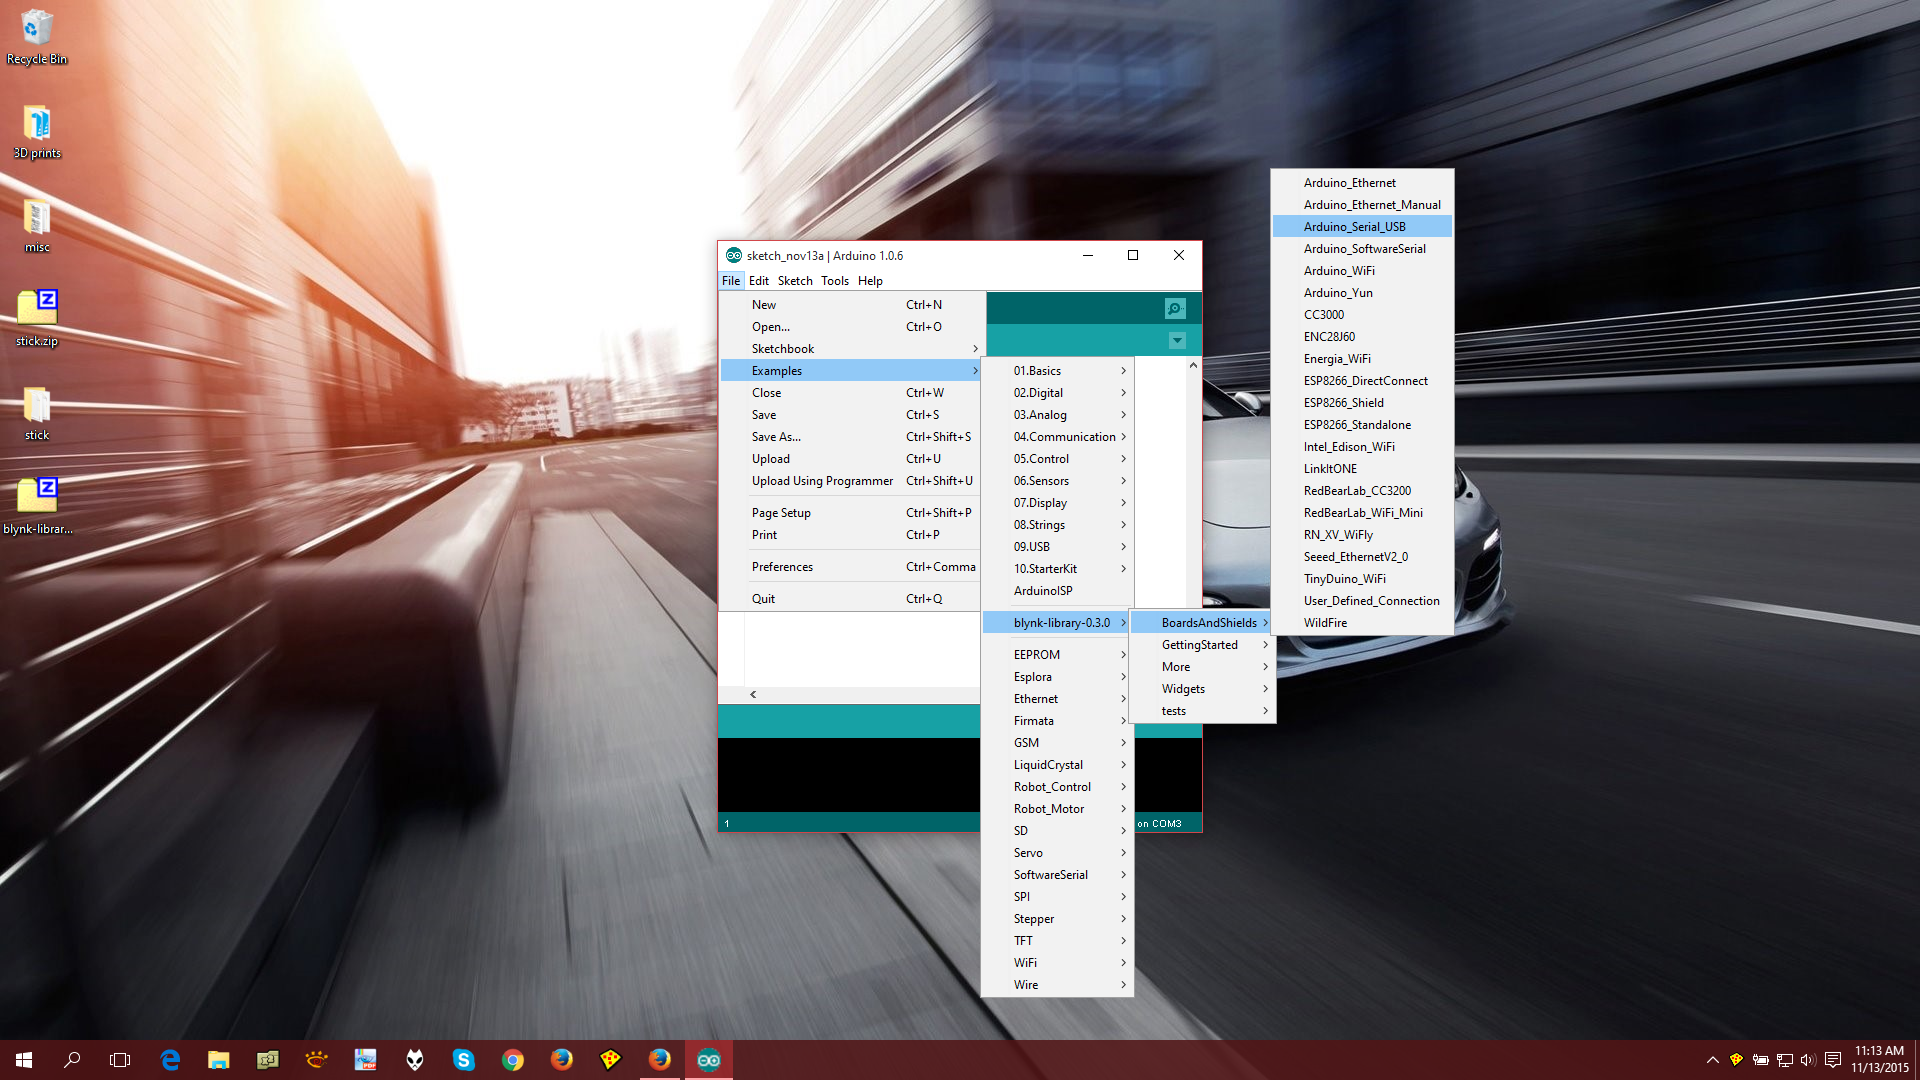
Task: Click the horizontal scrollbar left arrow
Action: pos(753,694)
